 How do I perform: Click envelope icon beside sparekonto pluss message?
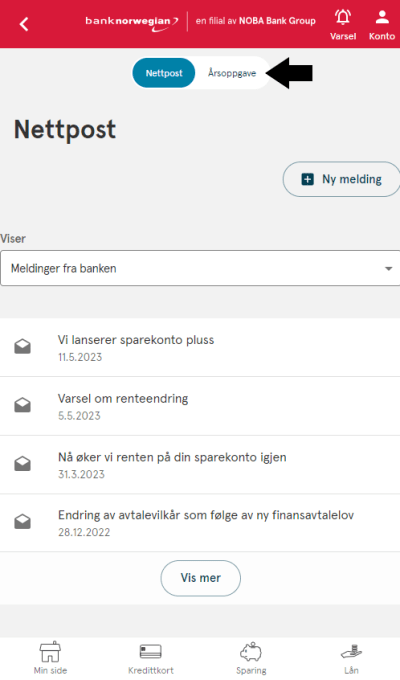pos(23,347)
